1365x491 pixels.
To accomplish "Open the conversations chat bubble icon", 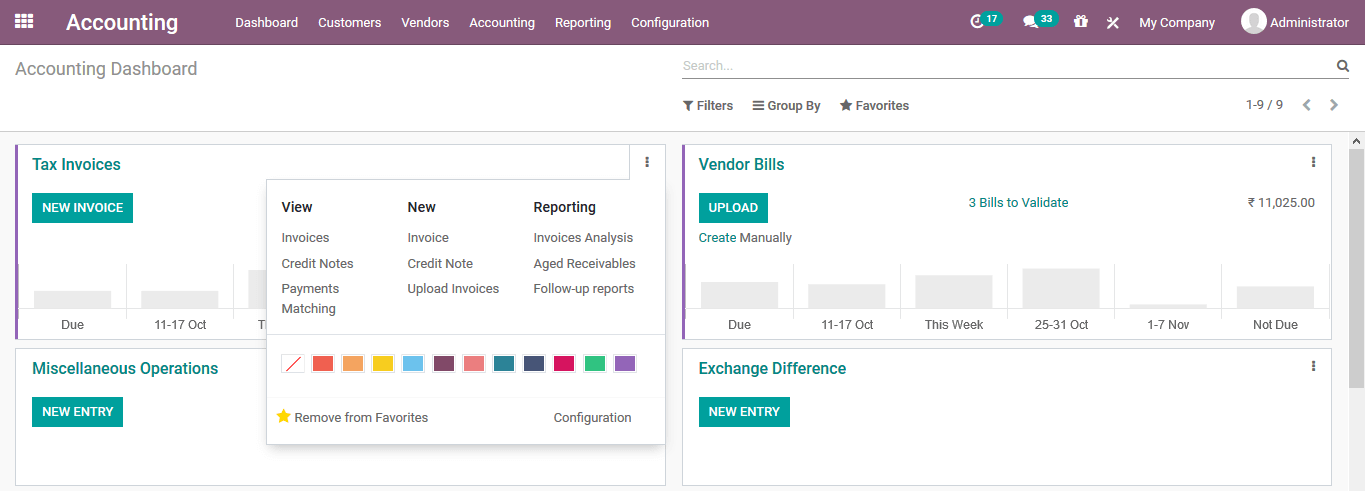I will (x=1030, y=22).
